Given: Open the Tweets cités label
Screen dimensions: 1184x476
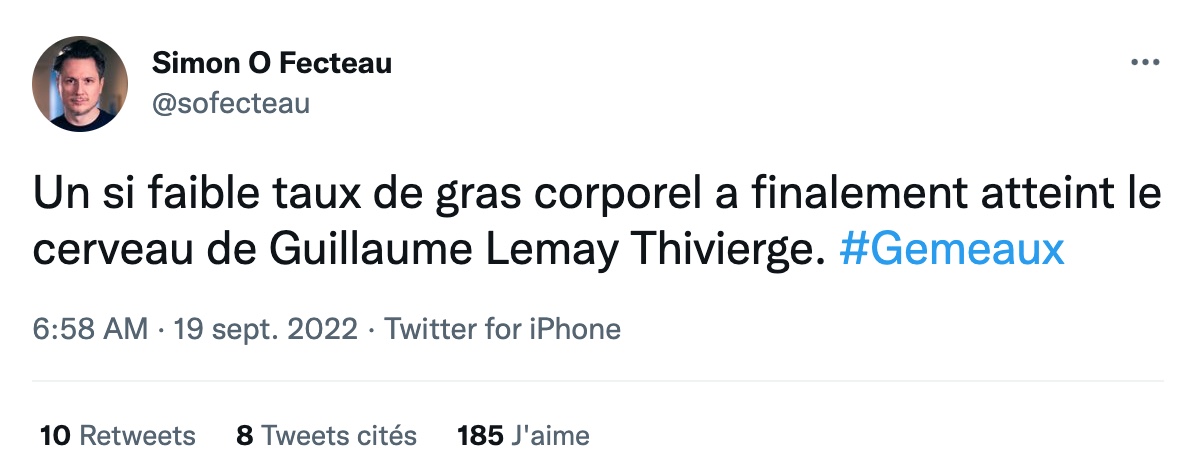Looking at the screenshot, I should click(x=339, y=436).
